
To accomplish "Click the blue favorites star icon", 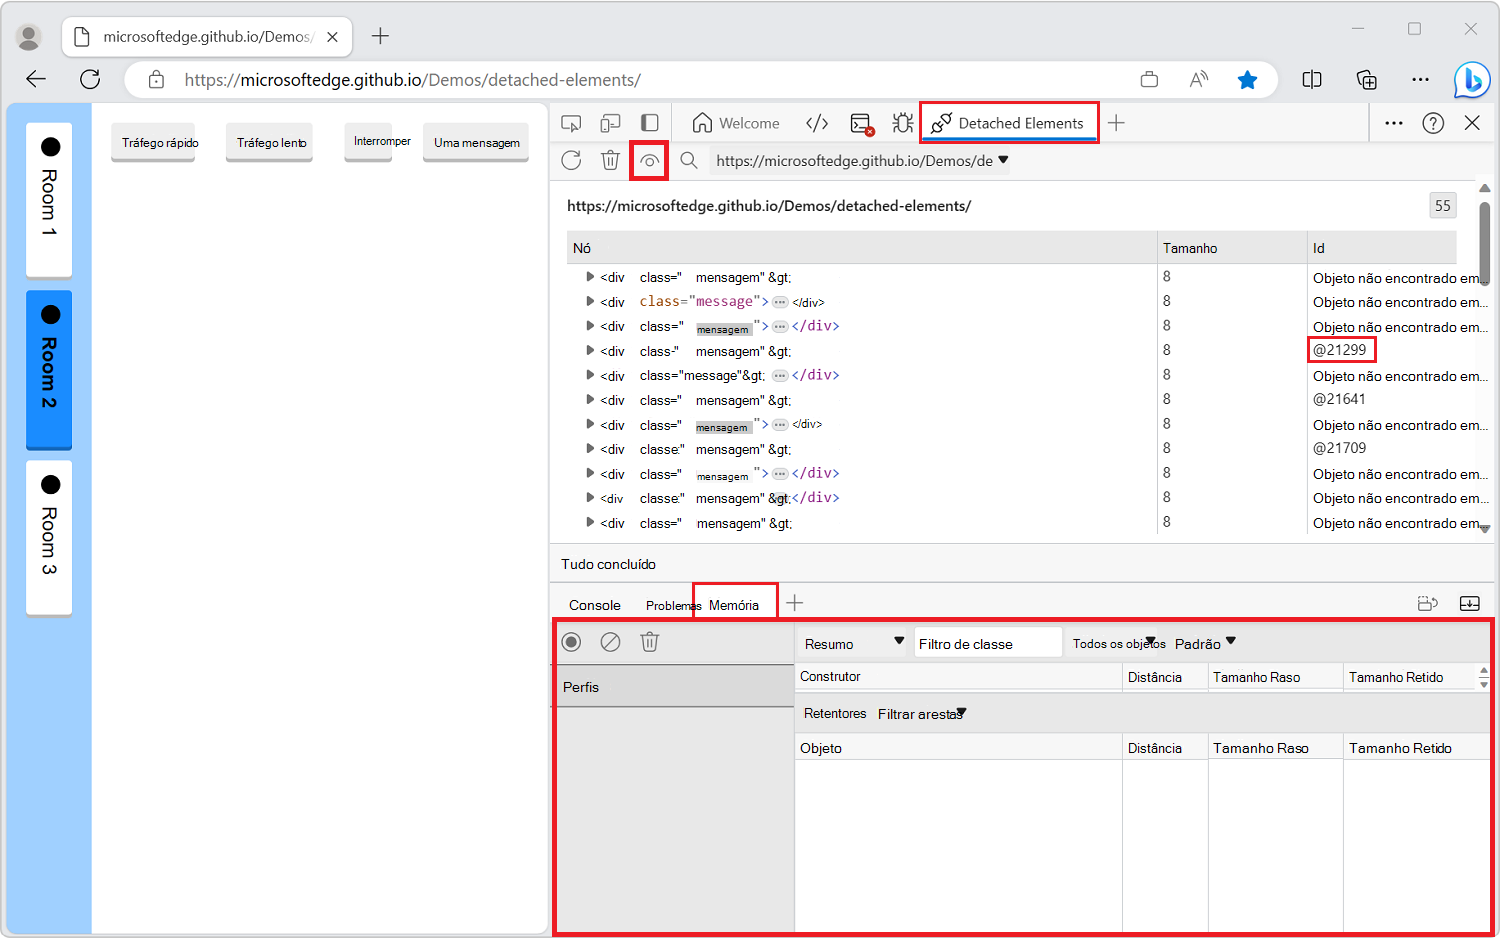I will [1247, 80].
